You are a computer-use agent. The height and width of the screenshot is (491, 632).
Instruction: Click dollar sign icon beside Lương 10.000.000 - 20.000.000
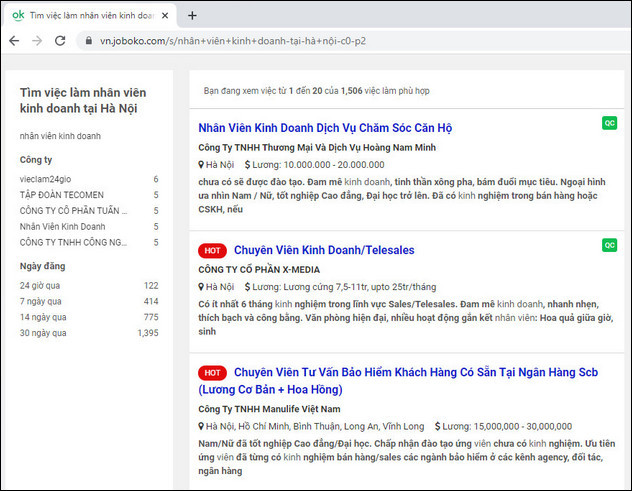(x=247, y=164)
